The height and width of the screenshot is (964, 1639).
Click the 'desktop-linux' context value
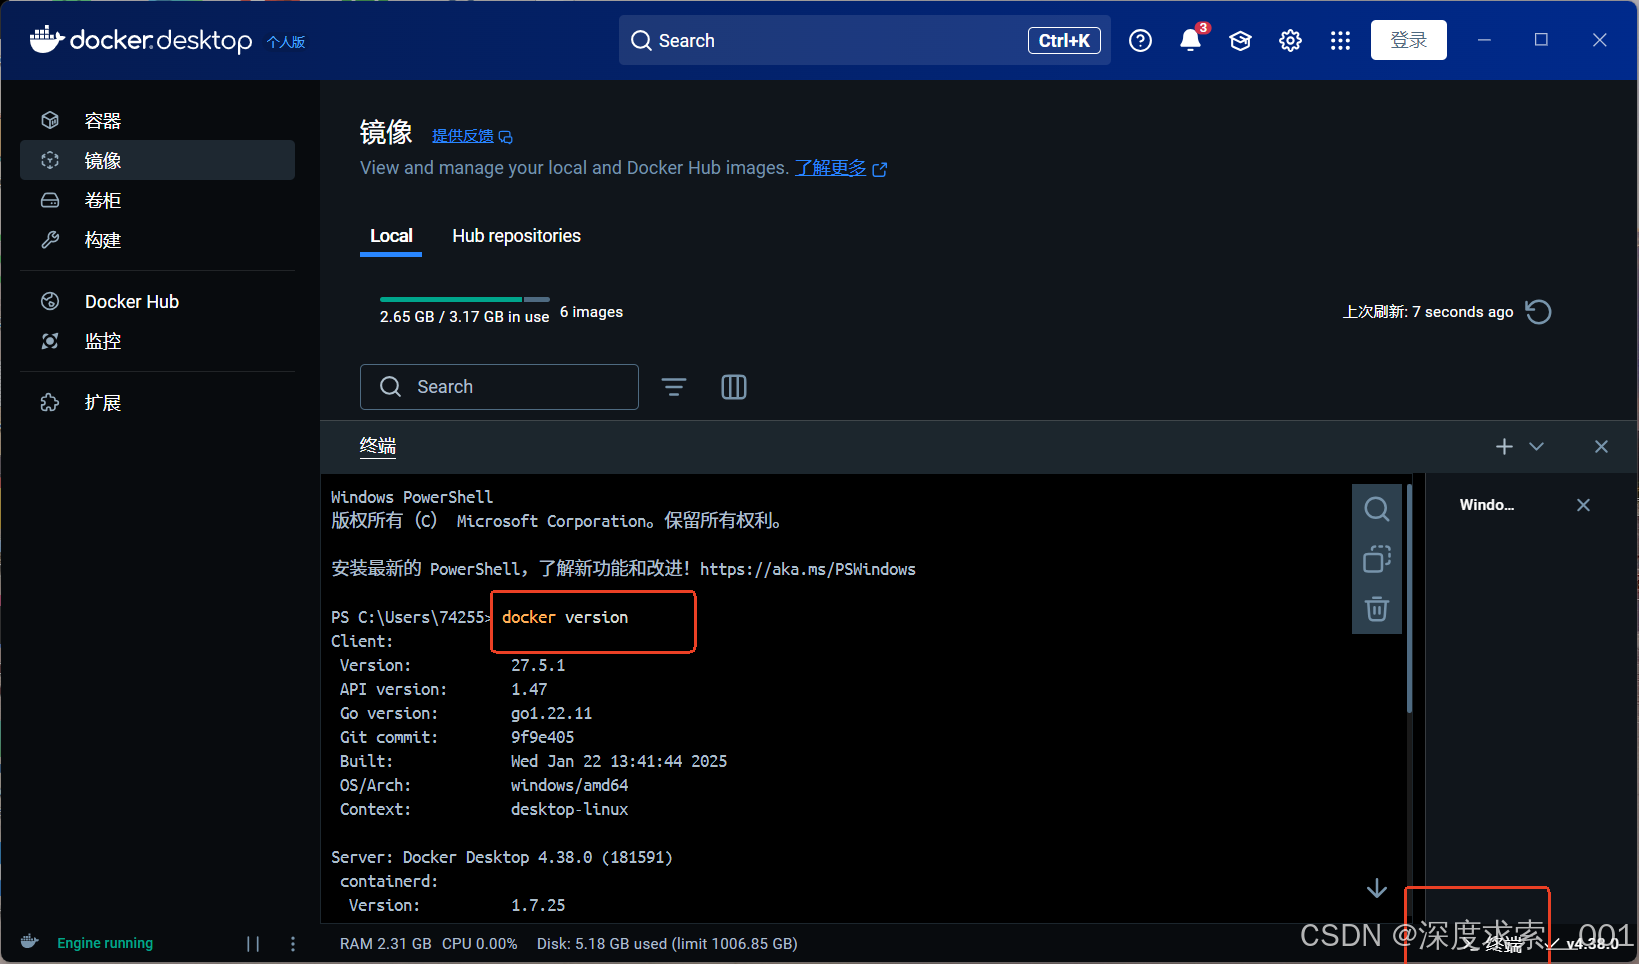tap(569, 809)
